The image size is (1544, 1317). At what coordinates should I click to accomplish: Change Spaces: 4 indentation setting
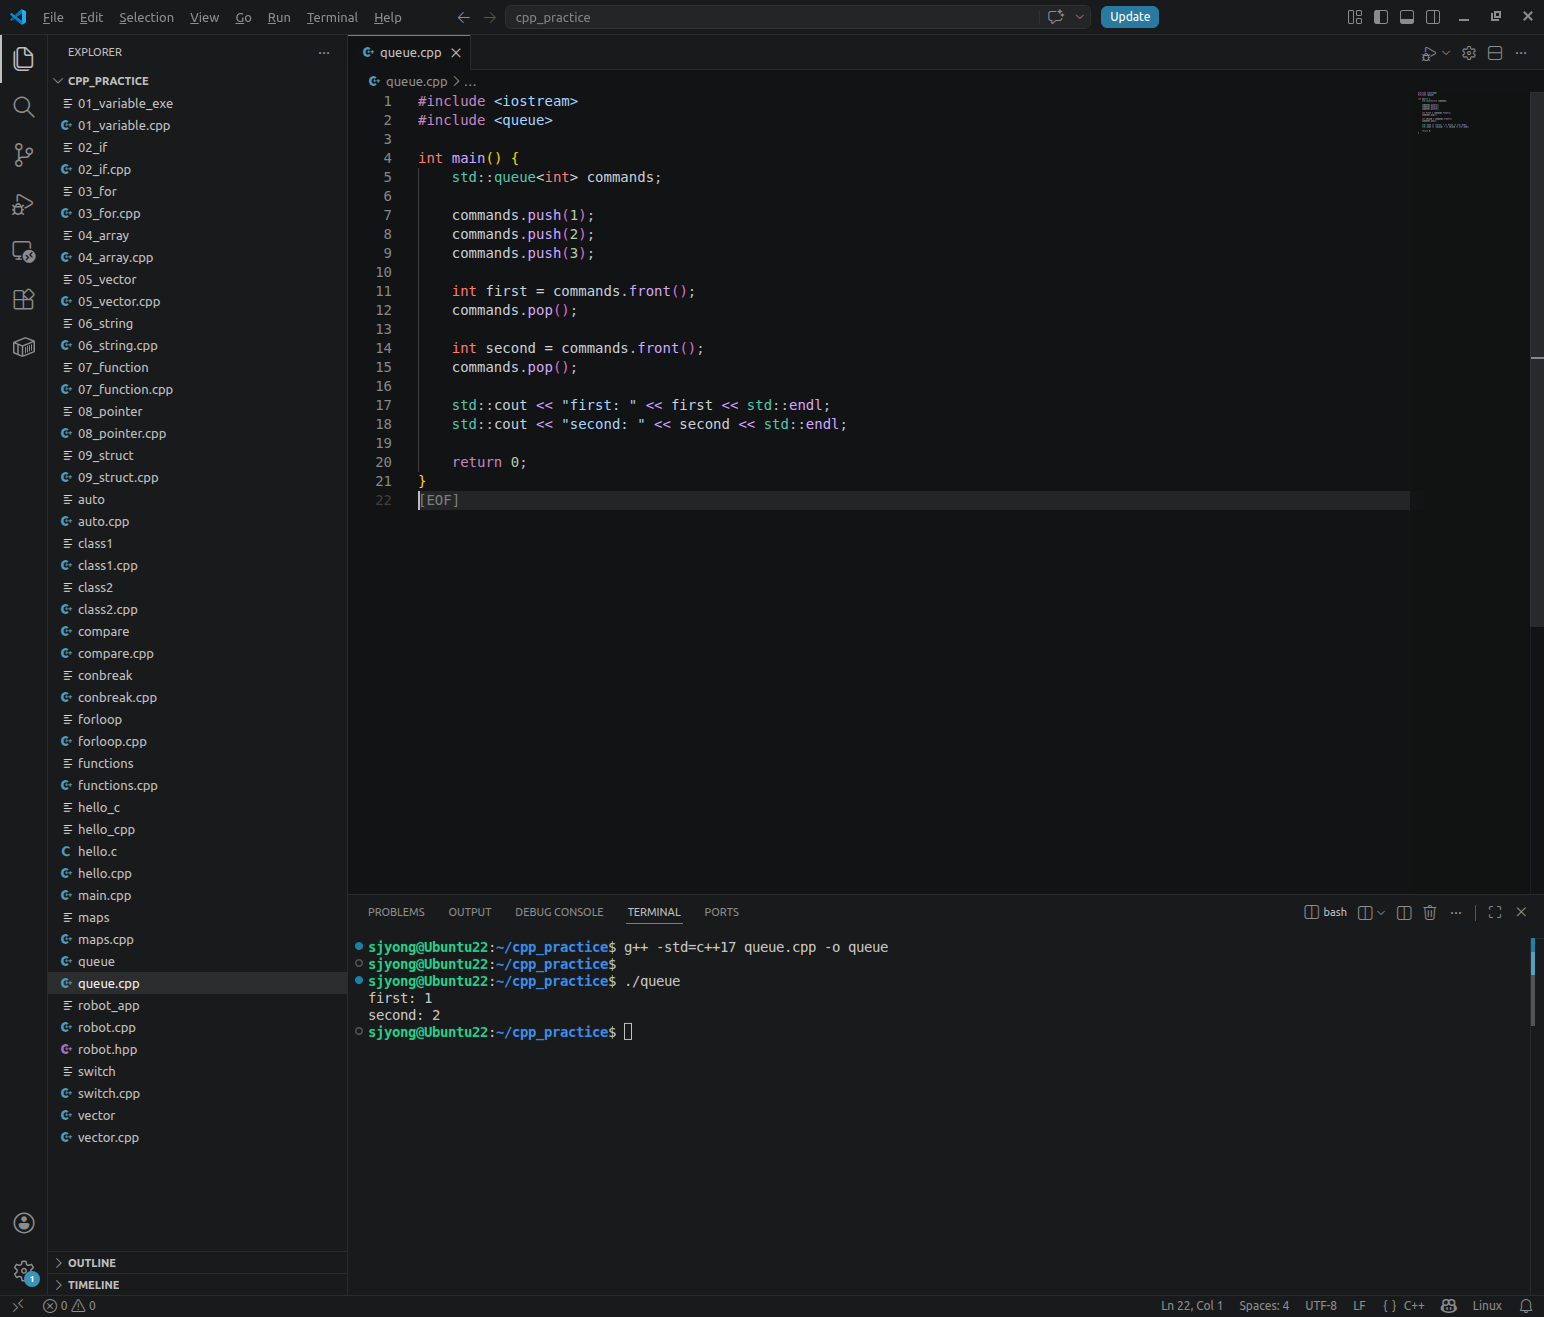pos(1264,1306)
